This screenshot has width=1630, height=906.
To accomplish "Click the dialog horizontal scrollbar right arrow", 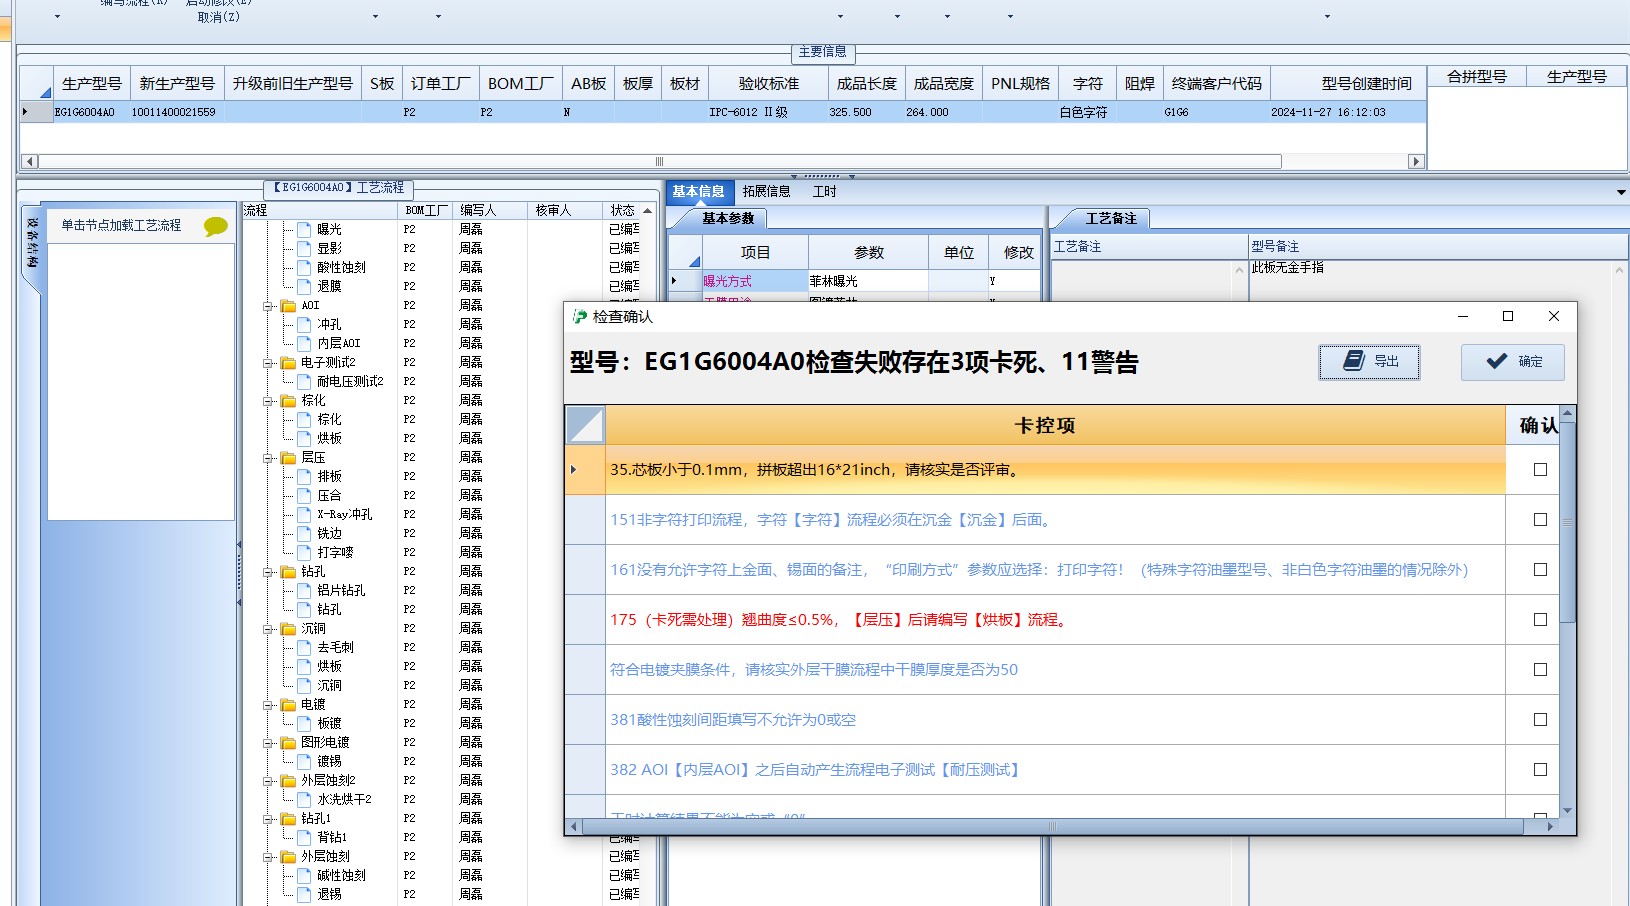I will pyautogui.click(x=1550, y=827).
